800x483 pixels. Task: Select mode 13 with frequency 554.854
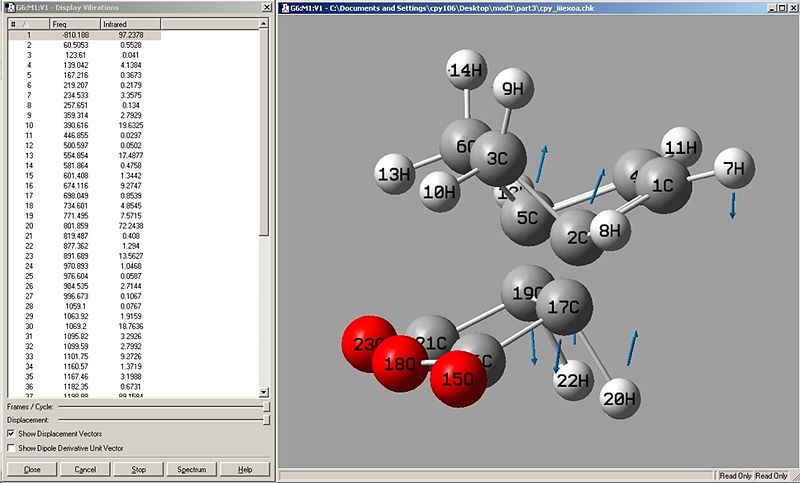point(84,156)
